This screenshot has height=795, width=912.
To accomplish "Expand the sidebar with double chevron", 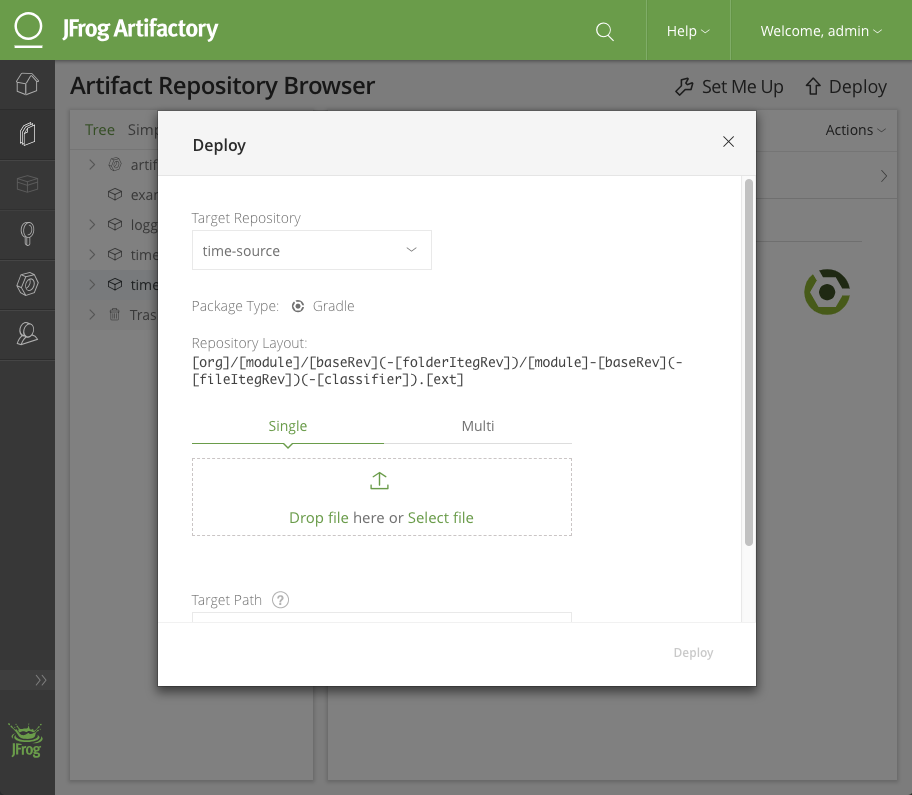I will (x=41, y=680).
